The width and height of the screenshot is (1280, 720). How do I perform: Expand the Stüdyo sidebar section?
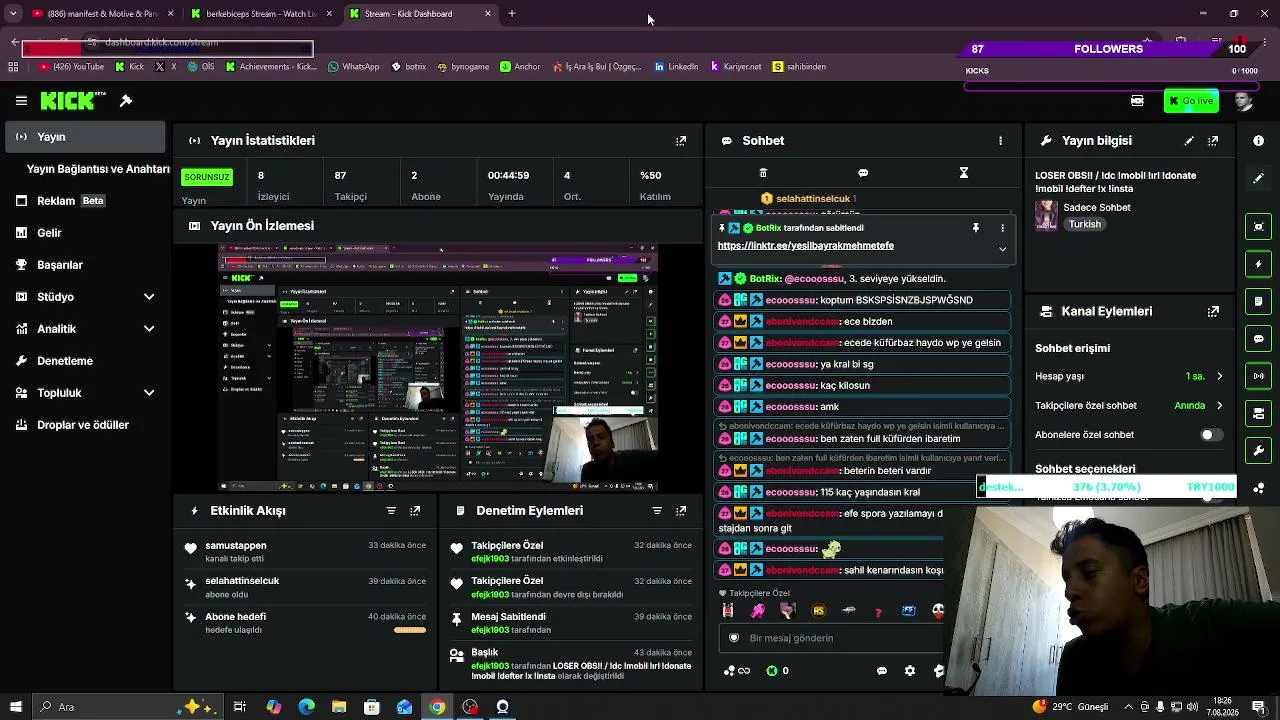pyautogui.click(x=149, y=297)
